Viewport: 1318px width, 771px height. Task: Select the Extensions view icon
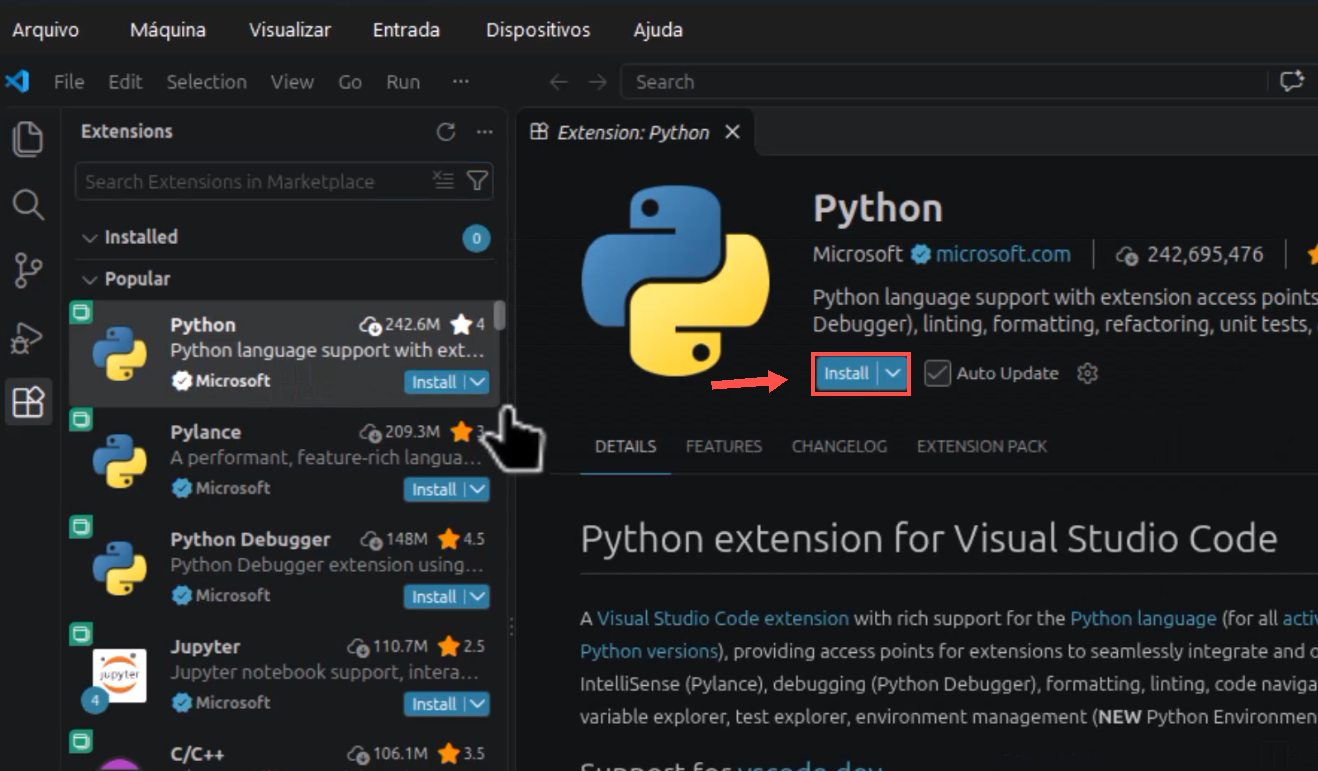pos(28,402)
